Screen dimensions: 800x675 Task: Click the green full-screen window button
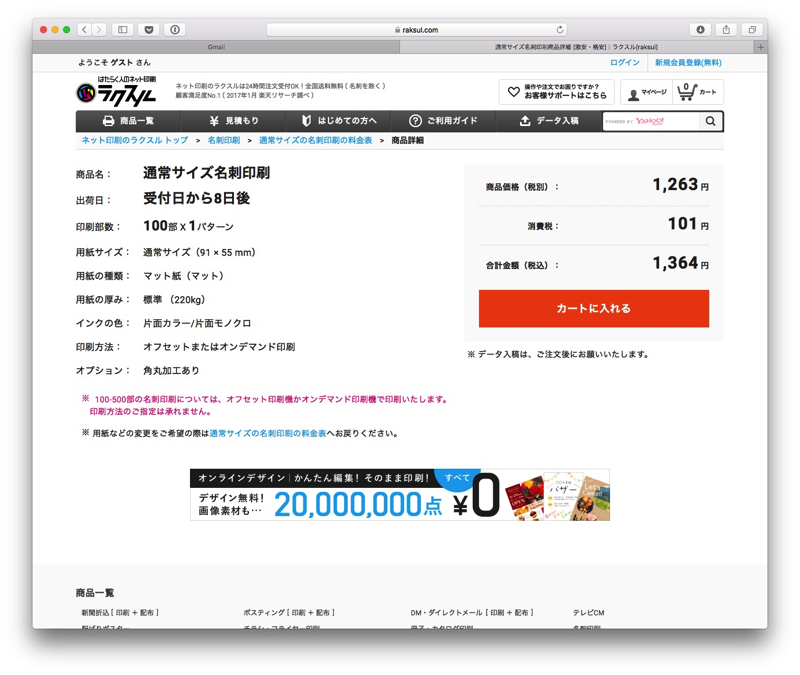click(66, 30)
